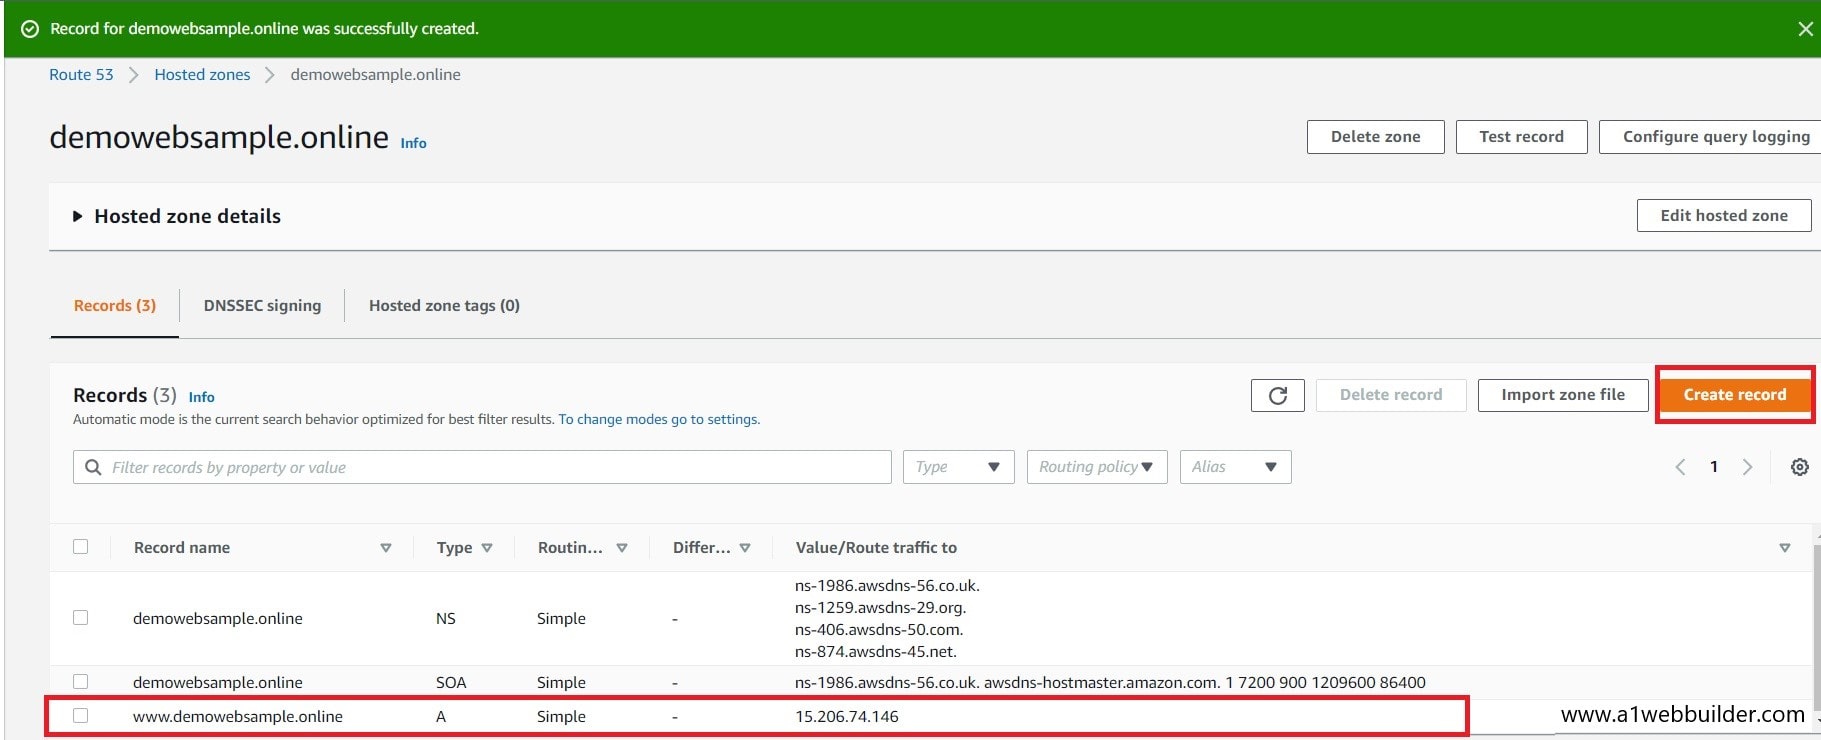Go to next page of records
1821x740 pixels.
[1747, 467]
